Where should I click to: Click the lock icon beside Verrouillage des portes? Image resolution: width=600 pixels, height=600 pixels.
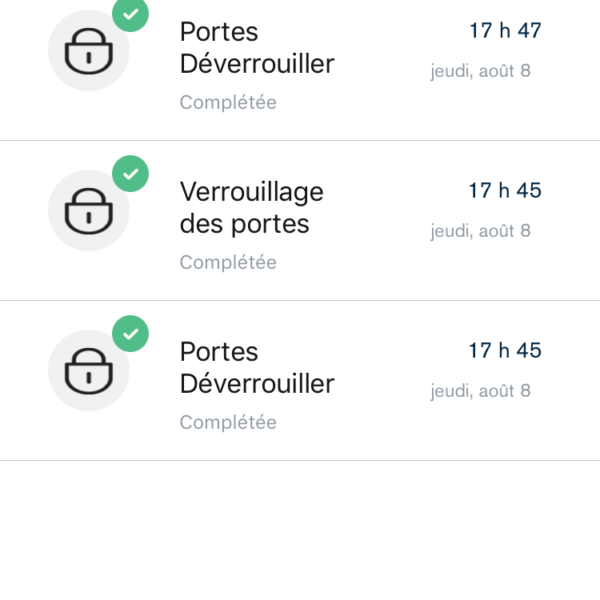coord(89,211)
